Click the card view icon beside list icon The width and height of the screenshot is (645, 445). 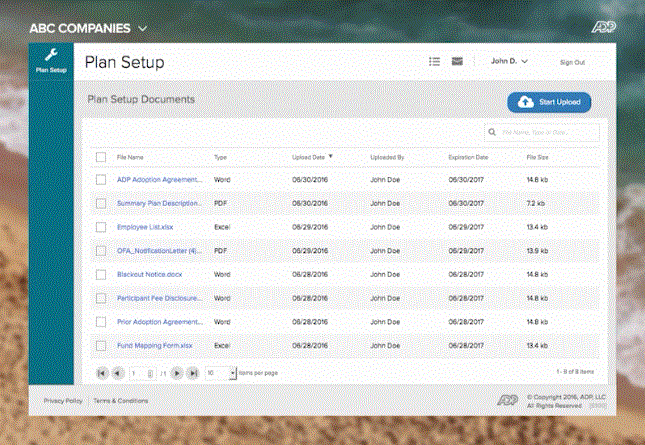[457, 61]
